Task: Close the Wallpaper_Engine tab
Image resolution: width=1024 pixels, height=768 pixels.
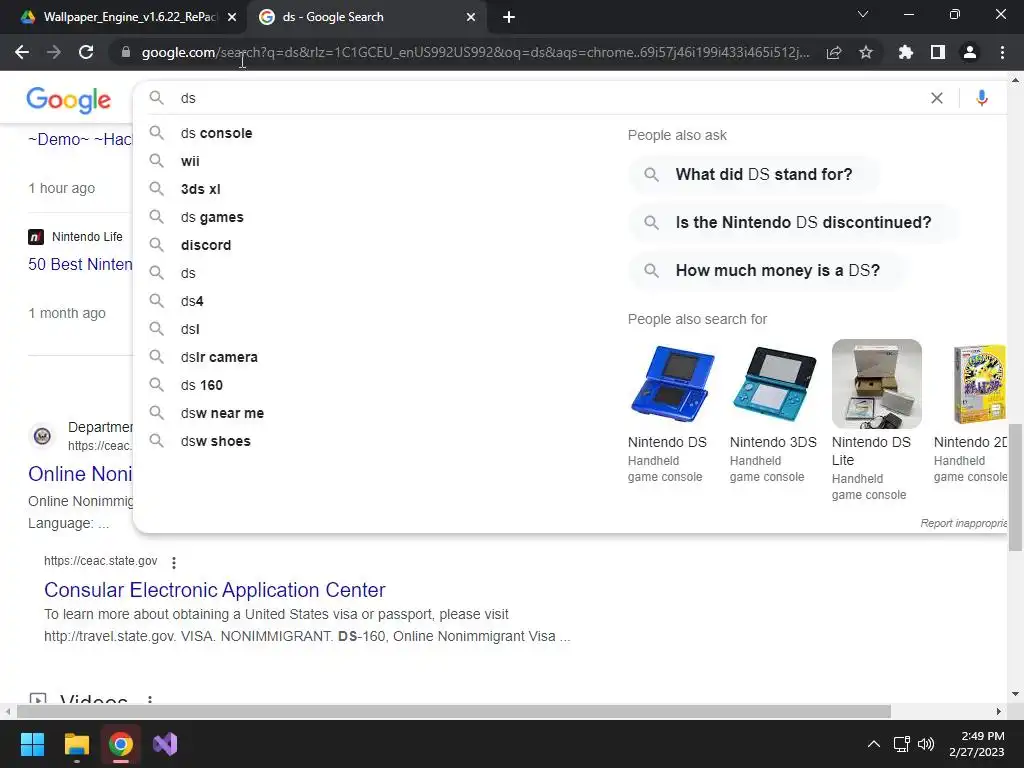Action: (232, 17)
